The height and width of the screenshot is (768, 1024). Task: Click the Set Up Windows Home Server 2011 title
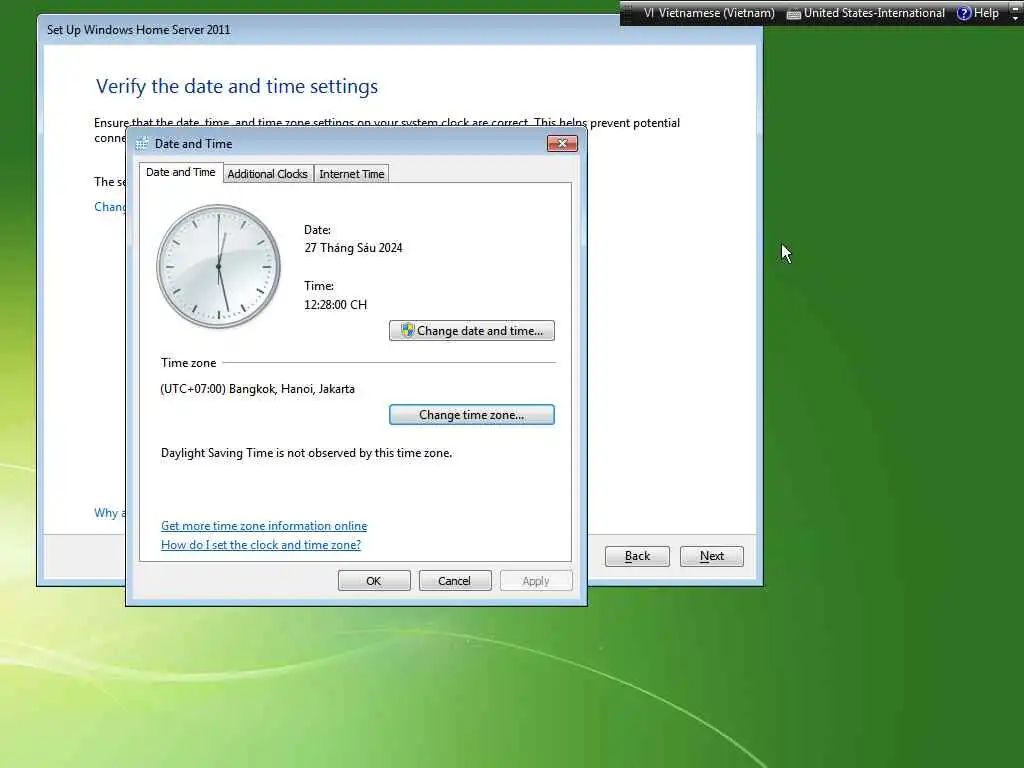click(138, 30)
